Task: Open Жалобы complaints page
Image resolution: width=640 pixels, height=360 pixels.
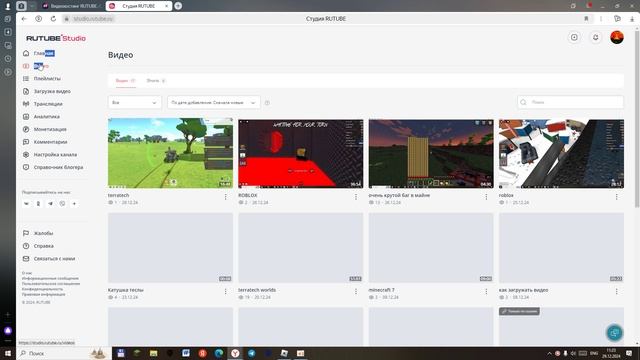Action: (x=38, y=233)
